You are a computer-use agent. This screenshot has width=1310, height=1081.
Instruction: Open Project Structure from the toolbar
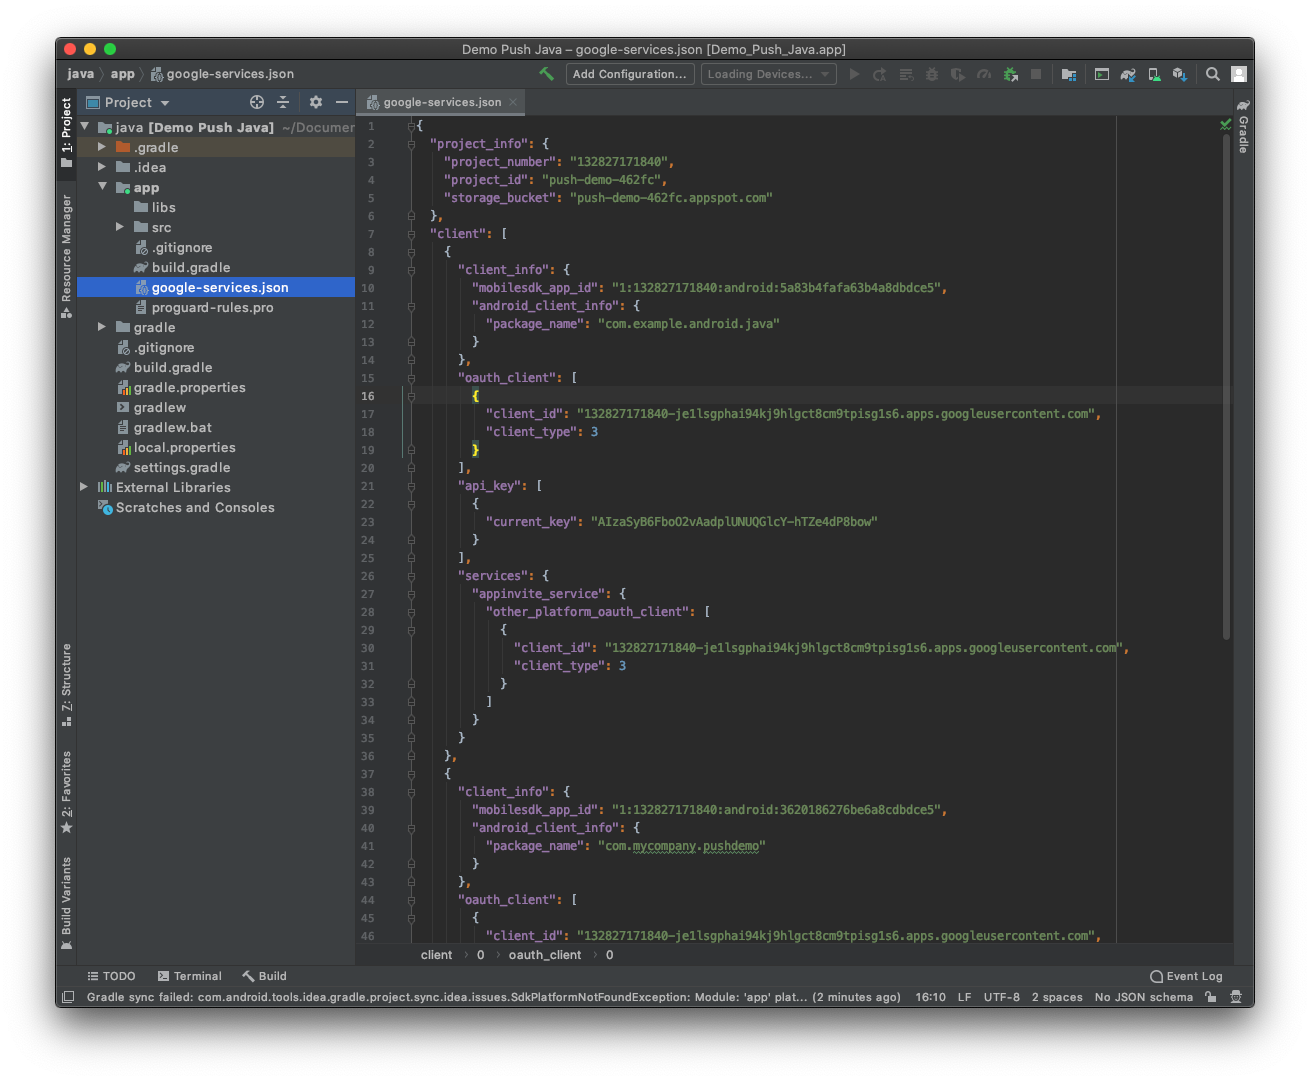[1068, 74]
